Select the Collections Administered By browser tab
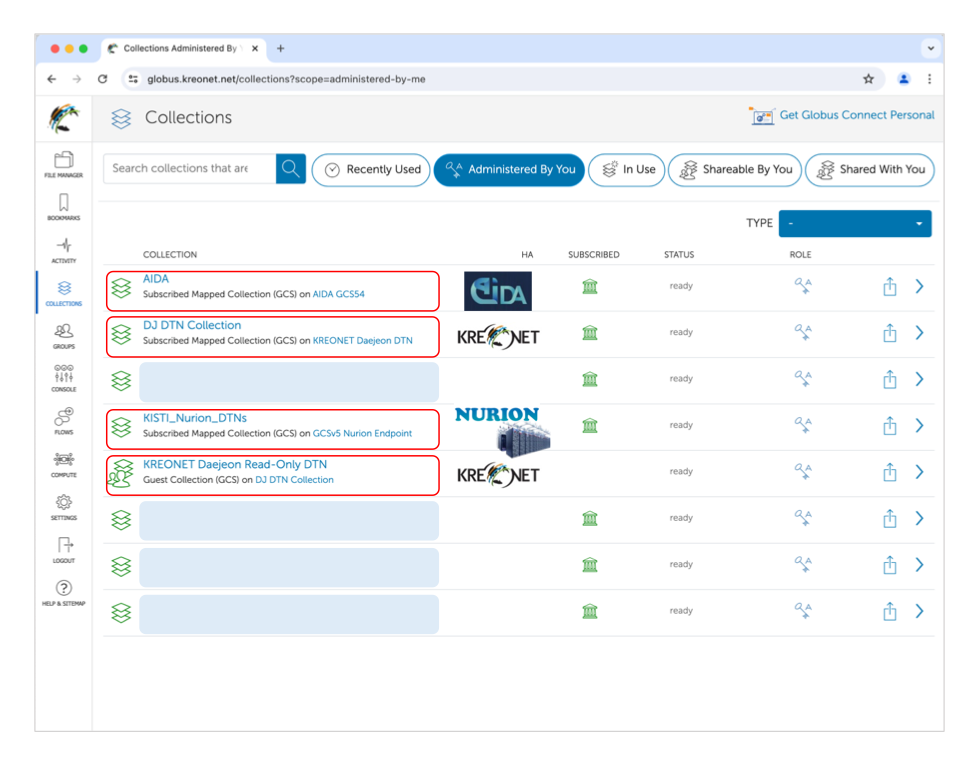Viewport: 980px width, 763px height. click(x=184, y=49)
